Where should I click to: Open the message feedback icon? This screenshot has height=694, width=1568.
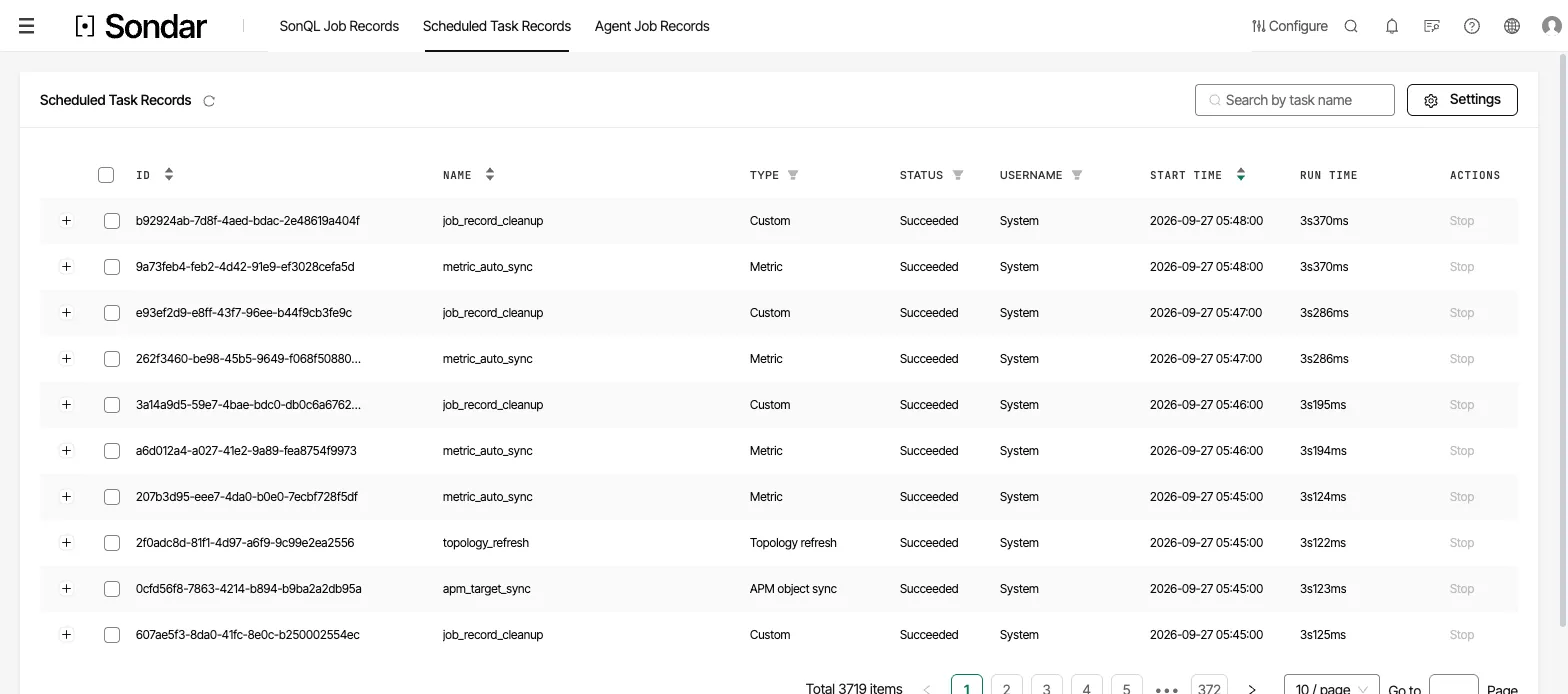pos(1431,26)
